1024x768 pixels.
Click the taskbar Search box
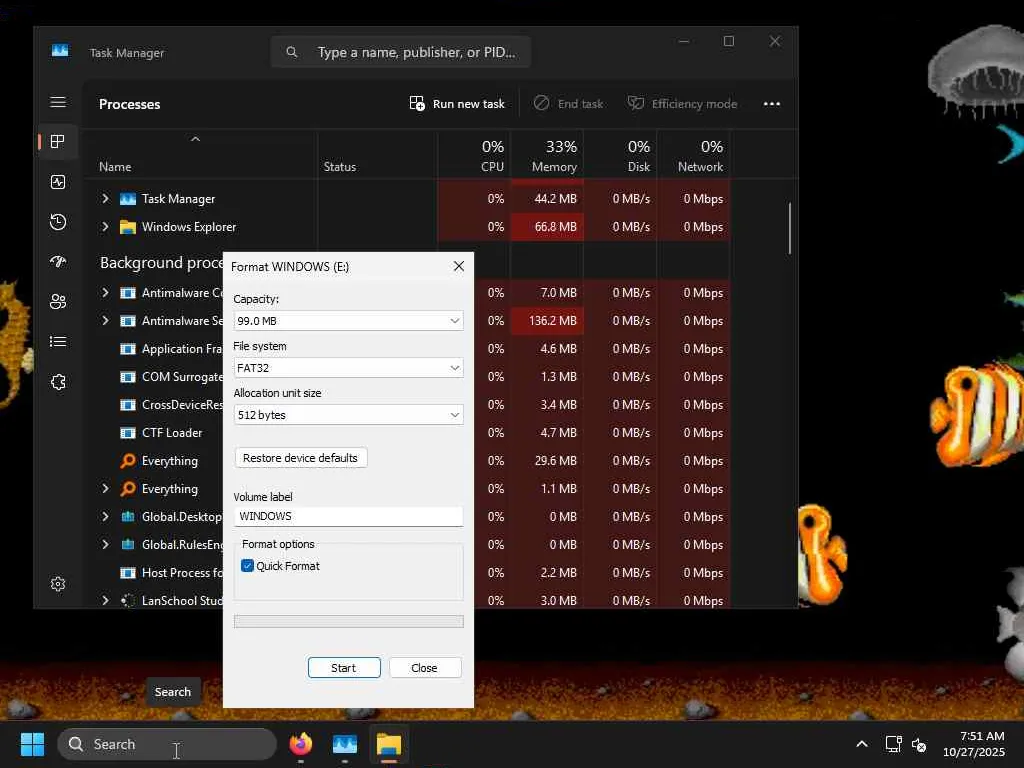coord(167,744)
